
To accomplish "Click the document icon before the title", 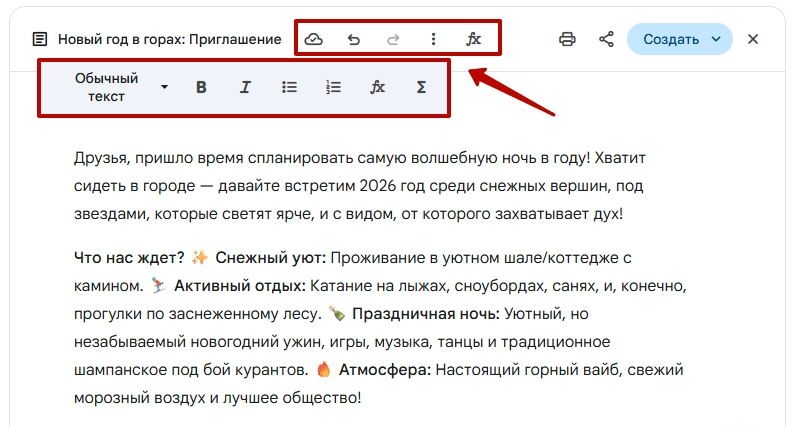I will coord(40,39).
